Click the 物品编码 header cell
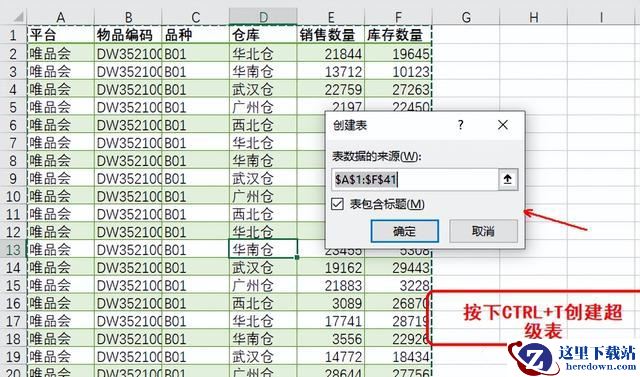This screenshot has height=377, width=640. coord(128,35)
